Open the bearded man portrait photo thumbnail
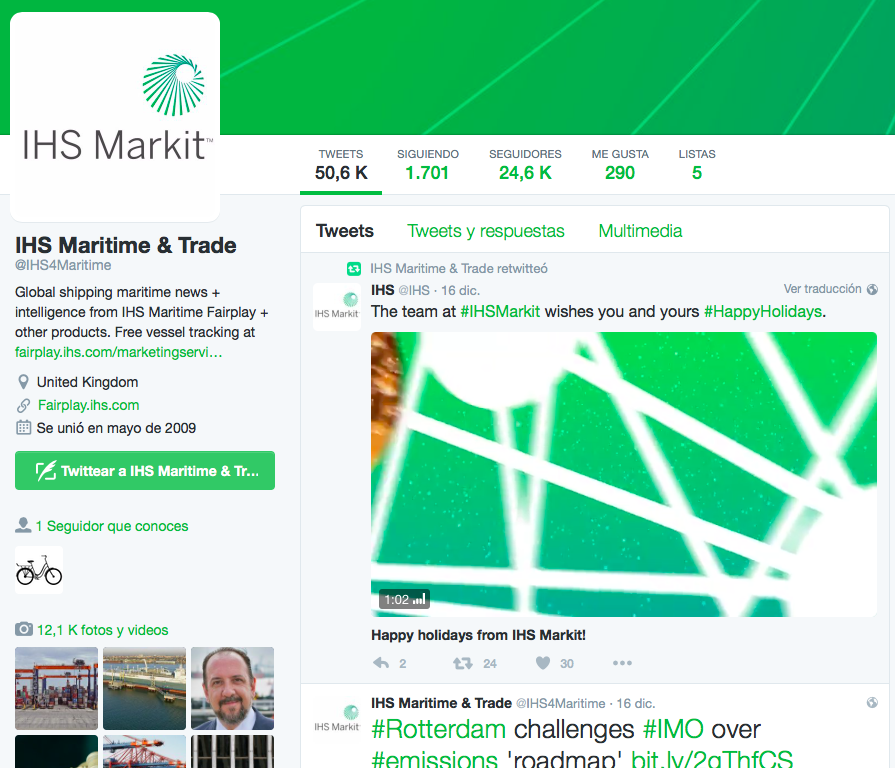Screen dimensions: 895x768 232,688
